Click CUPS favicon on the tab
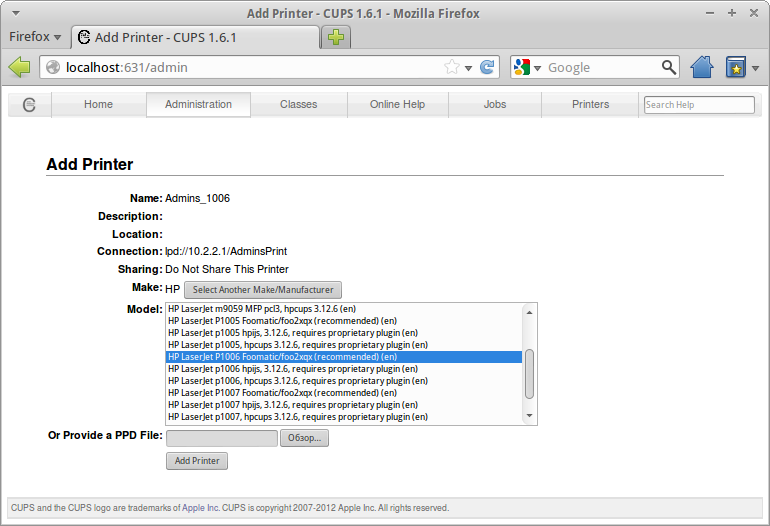Screen dimensions: 770x526 pos(84,37)
